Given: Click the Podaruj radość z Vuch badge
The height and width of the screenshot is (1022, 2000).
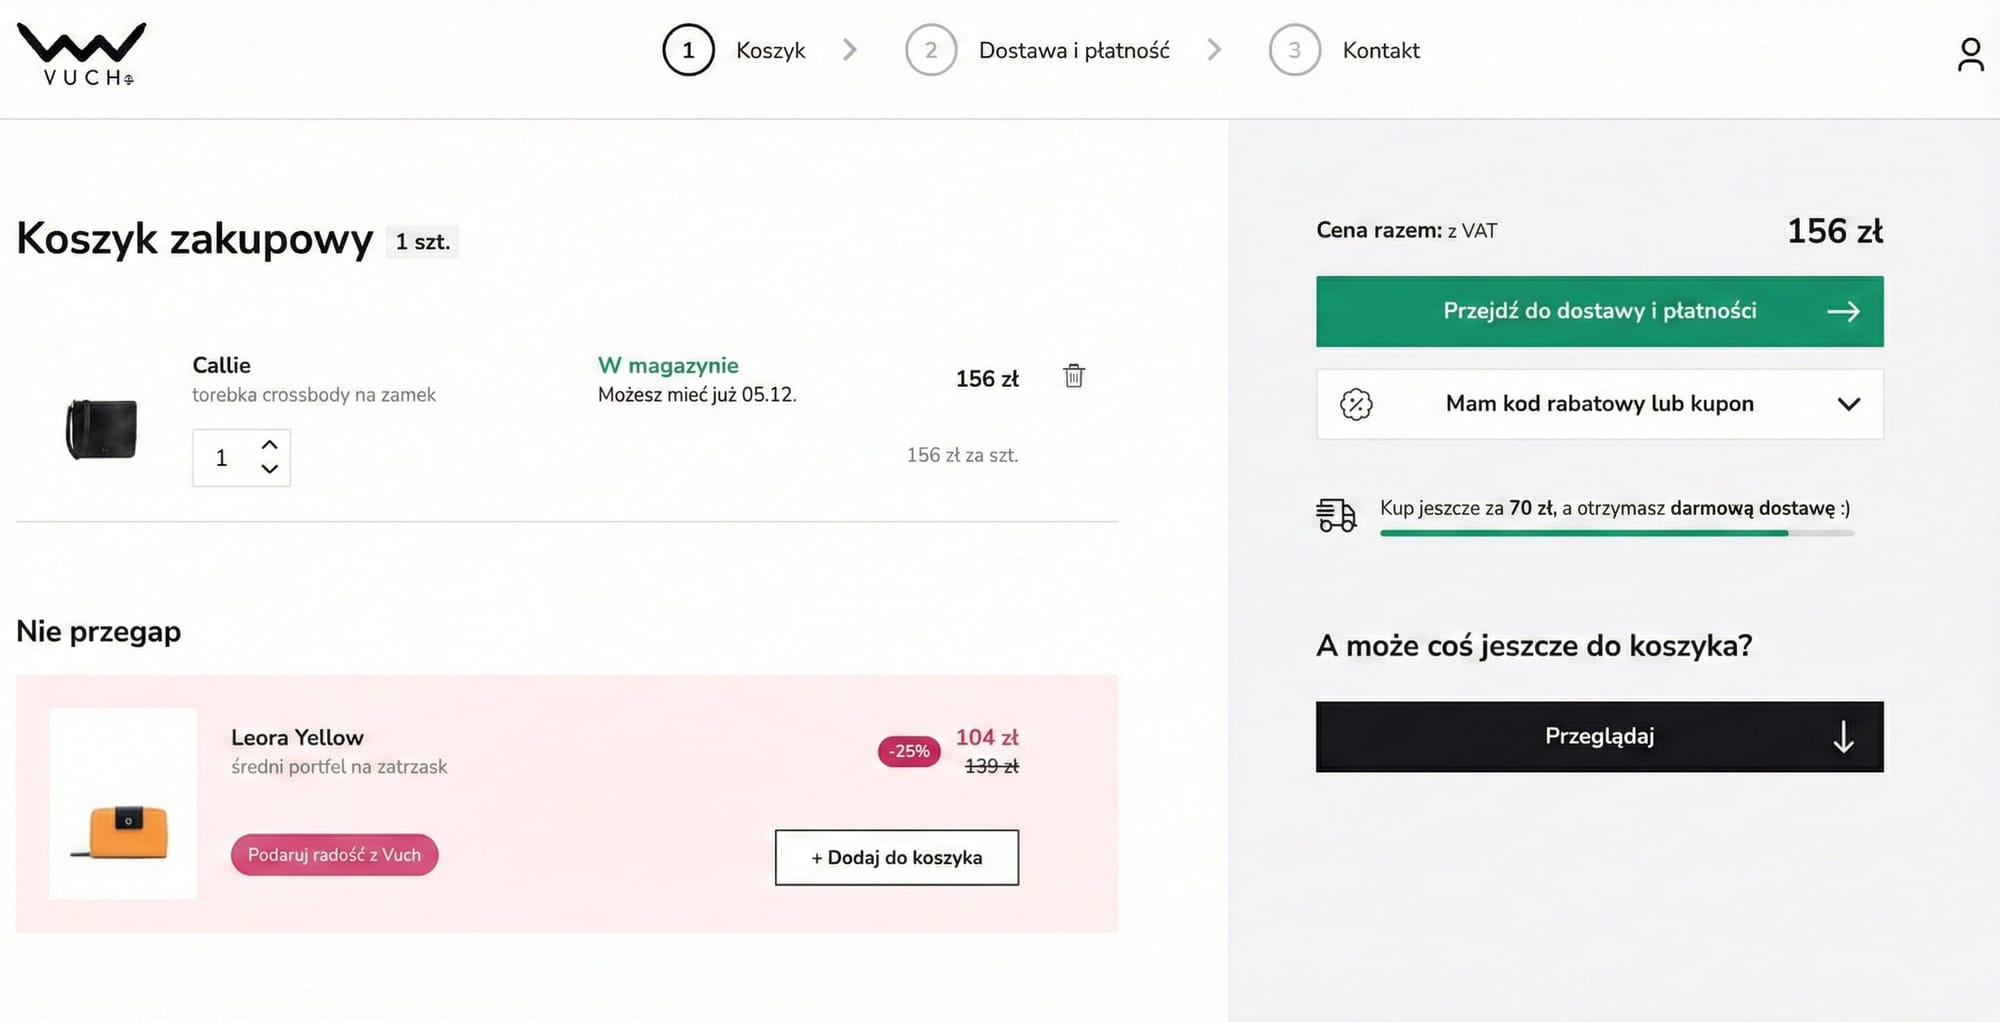Looking at the screenshot, I should (x=333, y=854).
